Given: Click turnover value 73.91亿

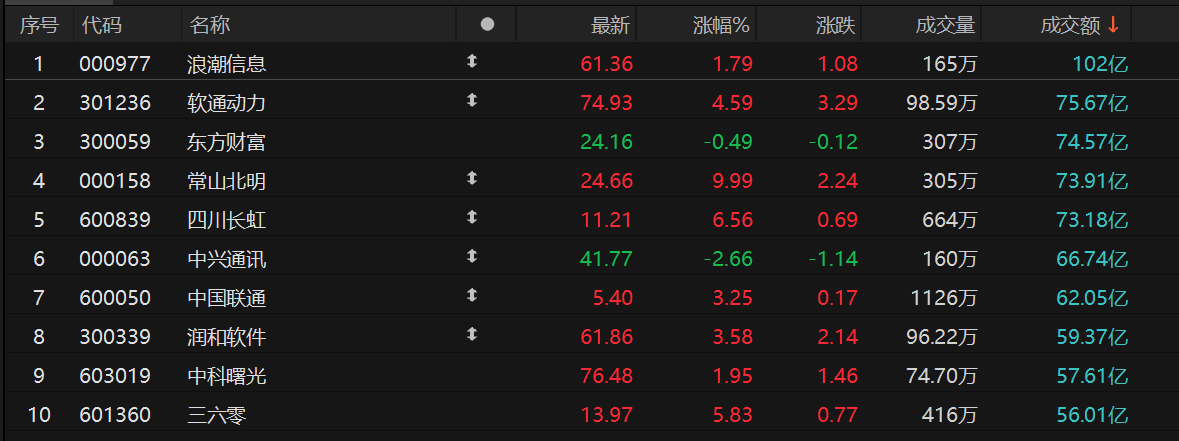Looking at the screenshot, I should pos(1093,181).
